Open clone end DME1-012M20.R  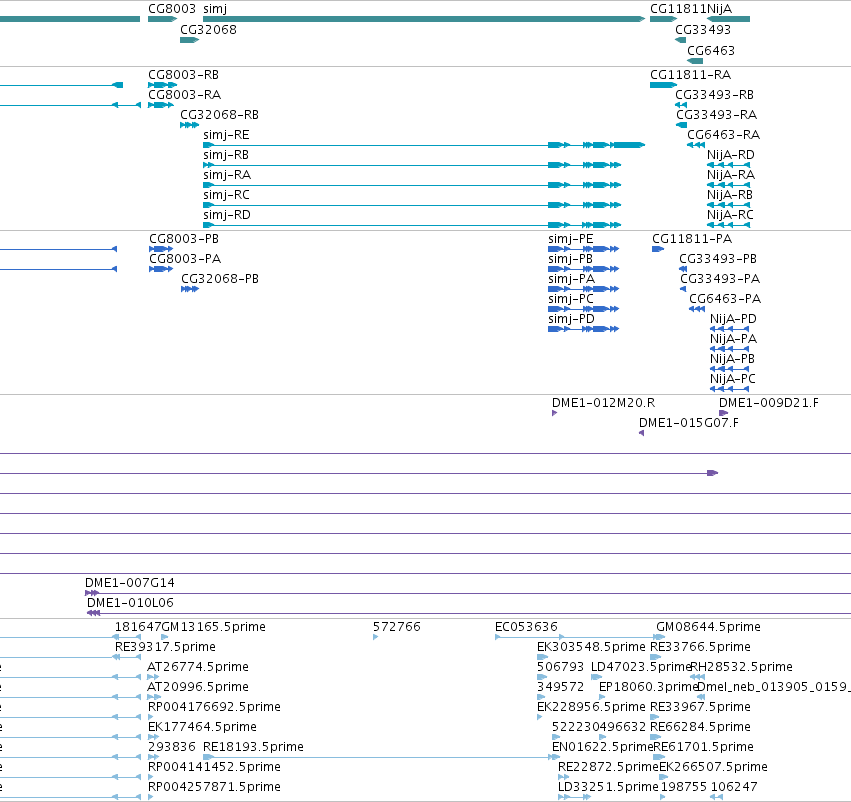coord(603,403)
